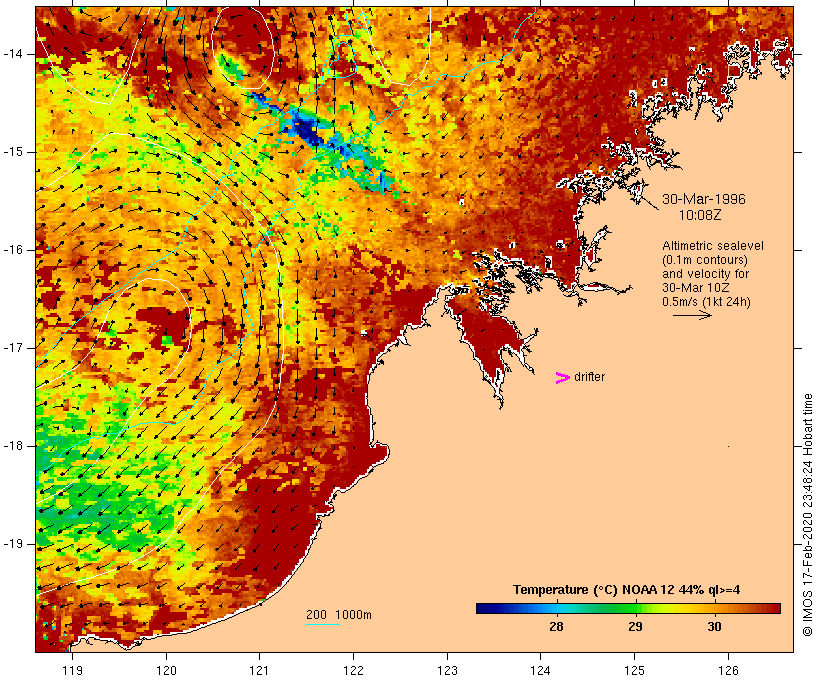Click the longitude label 119
Image resolution: width=820 pixels, height=680 pixels.
tap(72, 671)
